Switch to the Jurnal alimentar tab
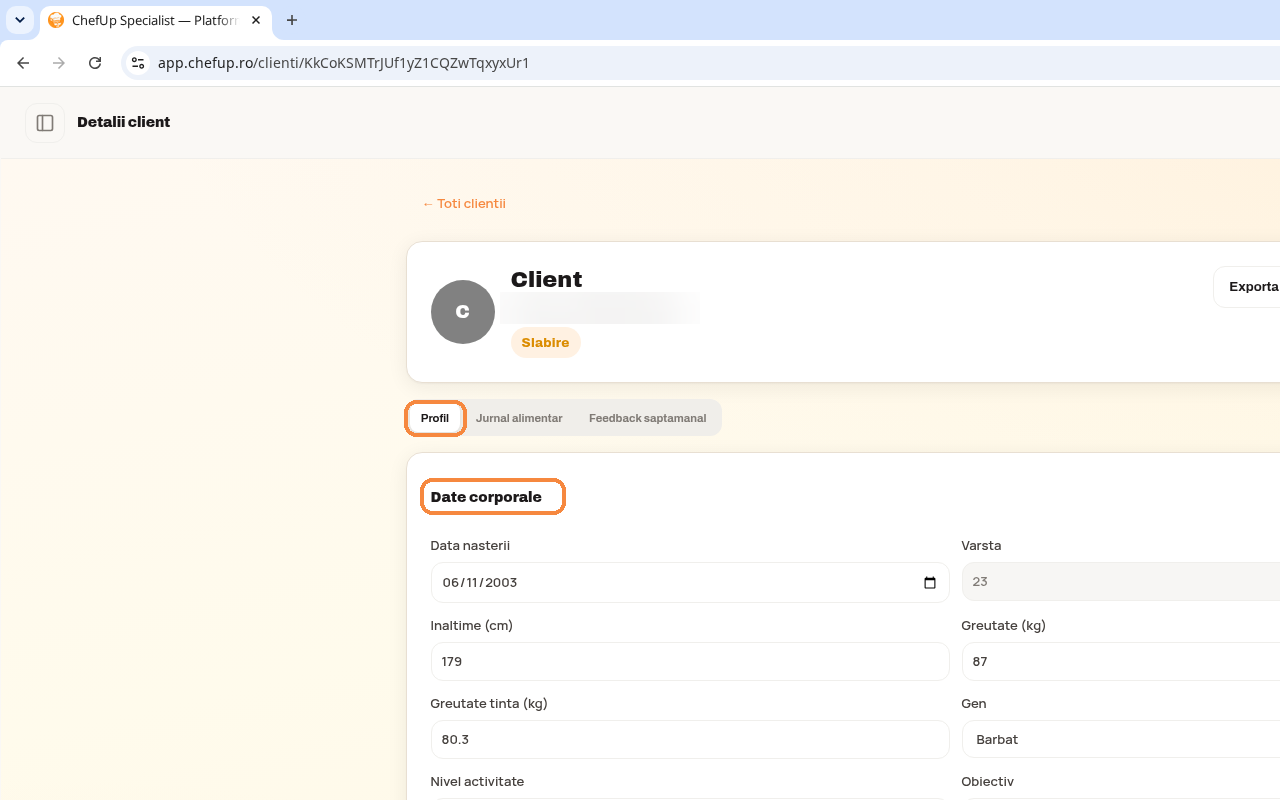1280x800 pixels. click(519, 418)
